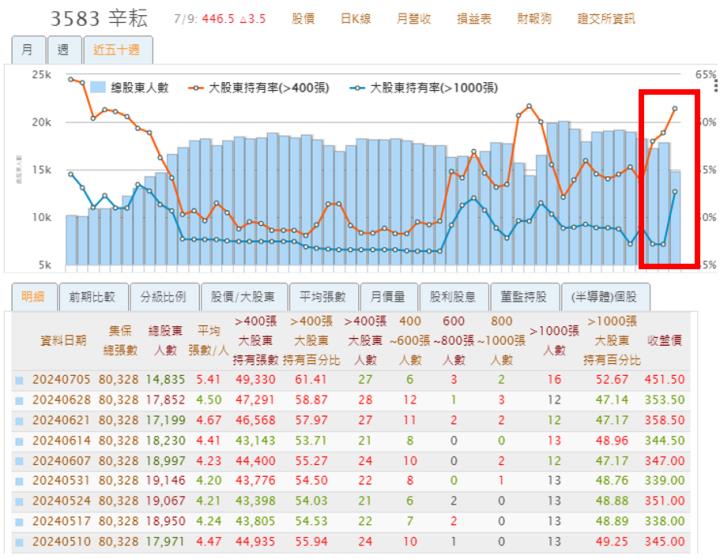Click date cell 20240517
Screen dimensions: 720x559
62,521
